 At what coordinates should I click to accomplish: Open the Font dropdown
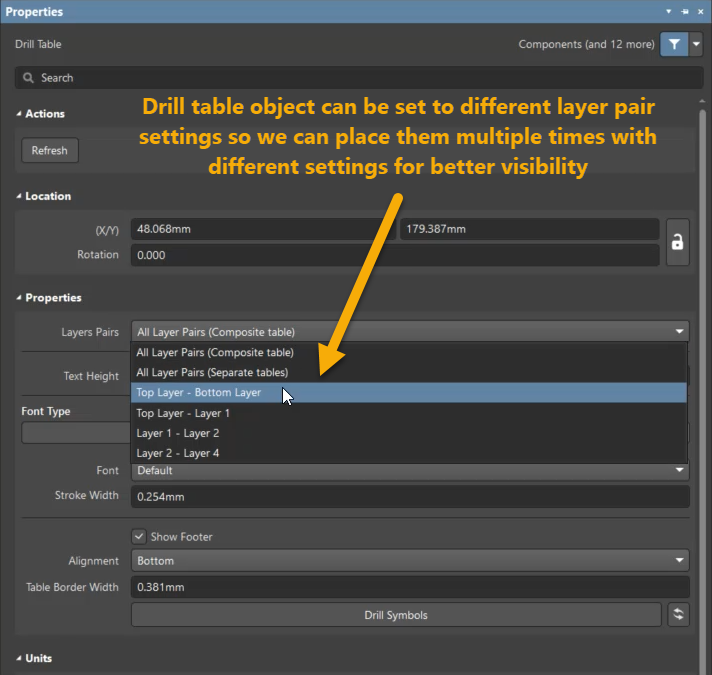click(x=410, y=471)
